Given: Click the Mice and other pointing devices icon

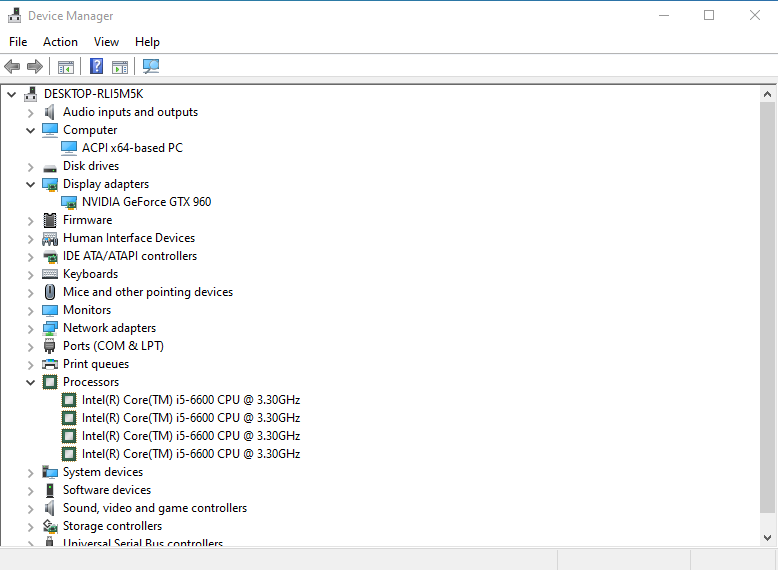Looking at the screenshot, I should point(50,292).
